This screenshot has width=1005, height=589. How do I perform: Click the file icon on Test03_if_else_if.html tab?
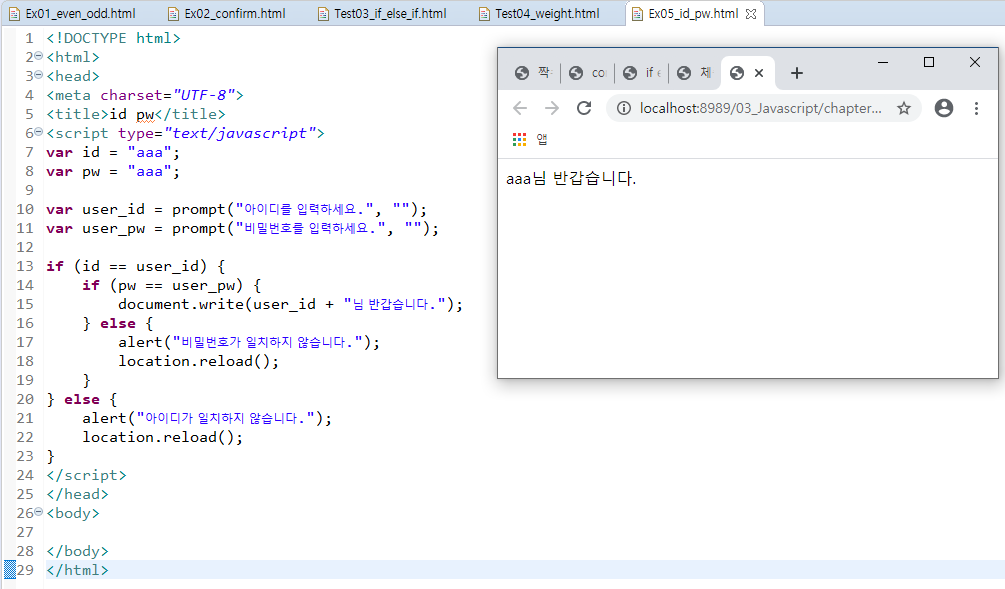coord(324,14)
